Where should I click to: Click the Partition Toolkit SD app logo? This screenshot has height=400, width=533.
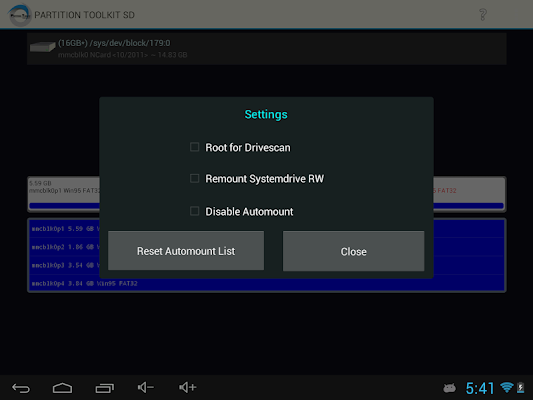[x=19, y=15]
